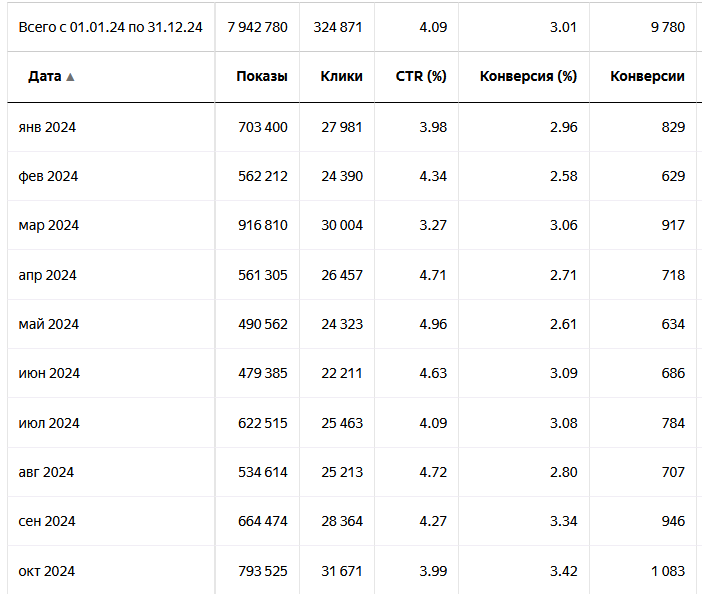Select the сен 2024 date cell

(x=47, y=521)
